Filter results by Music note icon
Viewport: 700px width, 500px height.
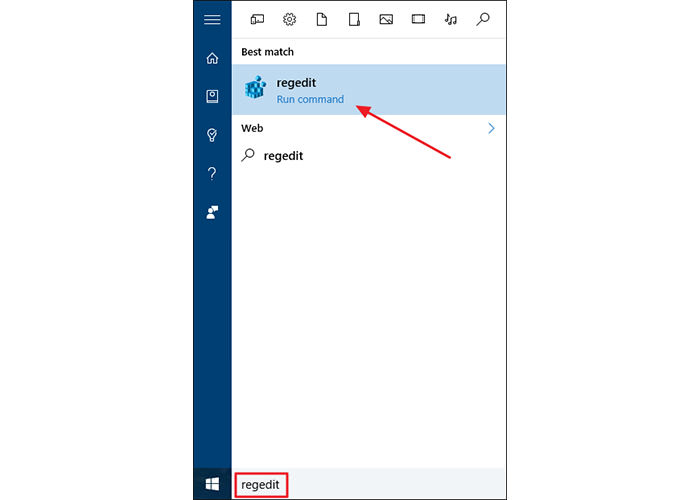tap(451, 19)
